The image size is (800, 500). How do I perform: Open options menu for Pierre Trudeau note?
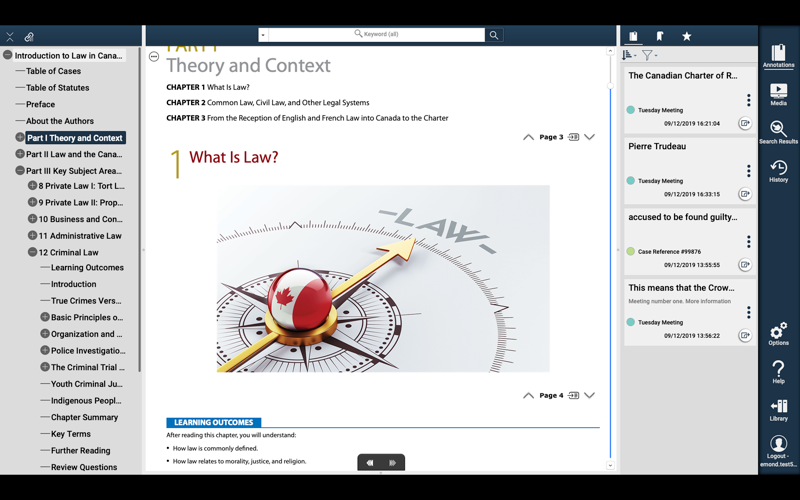[x=748, y=171]
